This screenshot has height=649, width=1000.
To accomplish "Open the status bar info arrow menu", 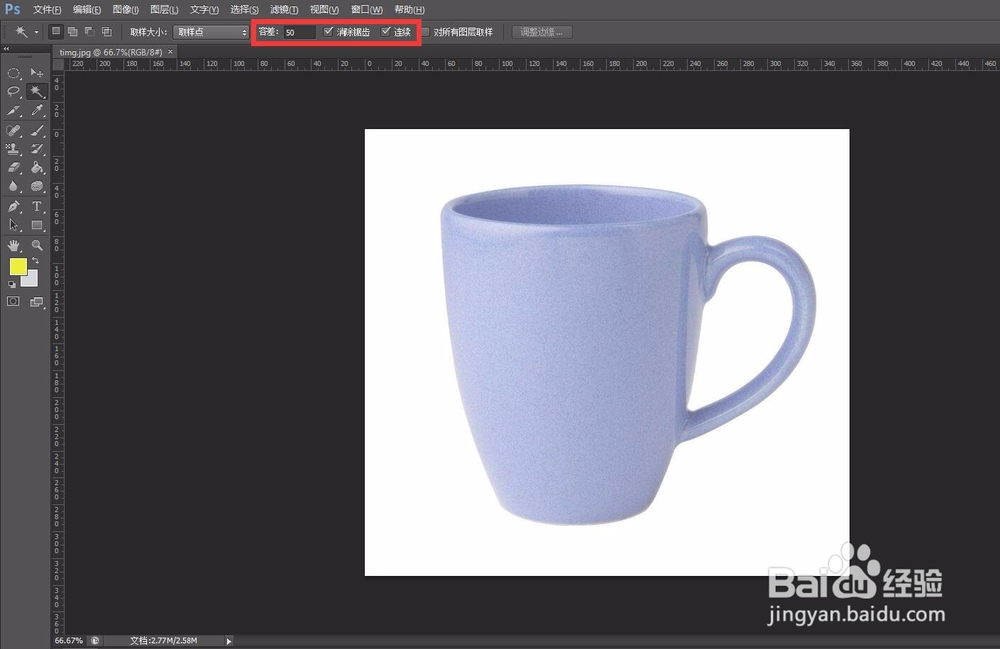I will (229, 641).
